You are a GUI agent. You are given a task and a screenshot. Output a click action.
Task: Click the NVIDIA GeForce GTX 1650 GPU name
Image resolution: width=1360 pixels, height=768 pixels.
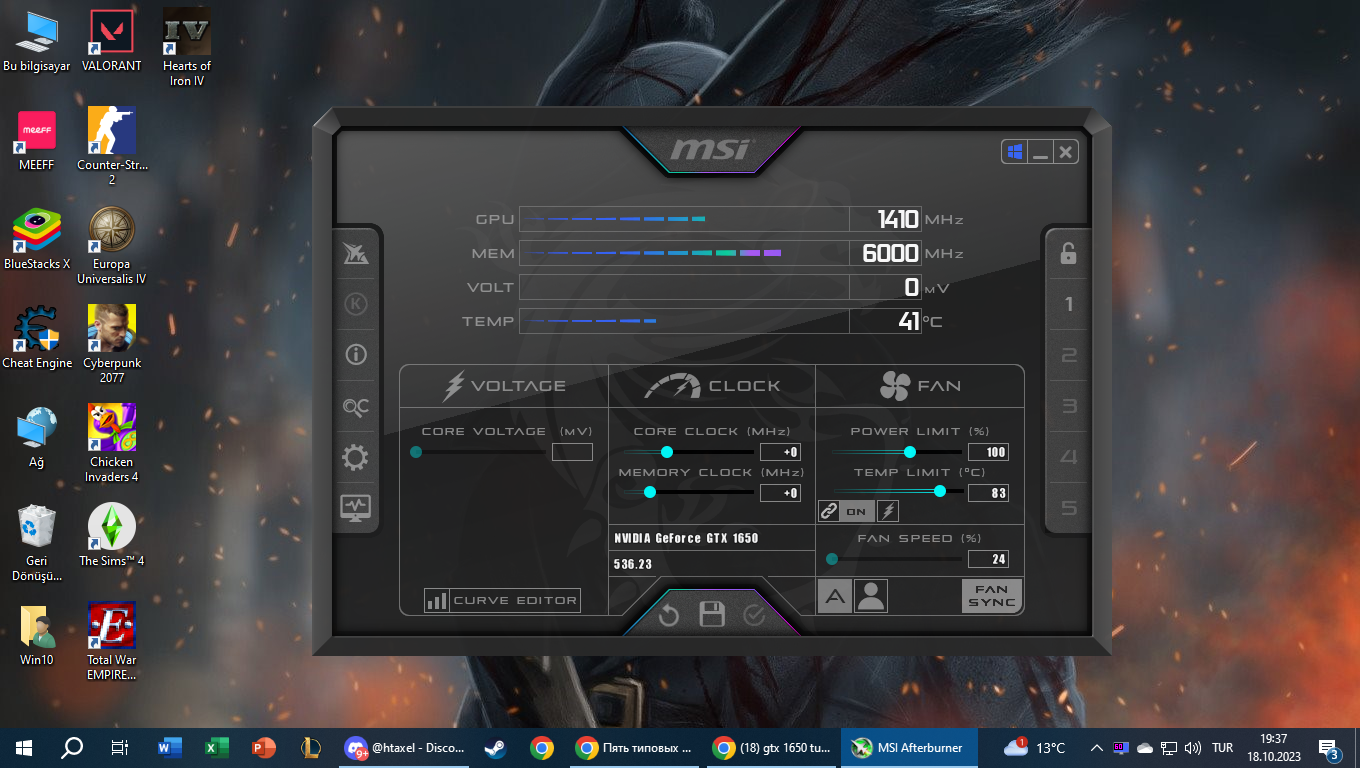click(x=686, y=538)
